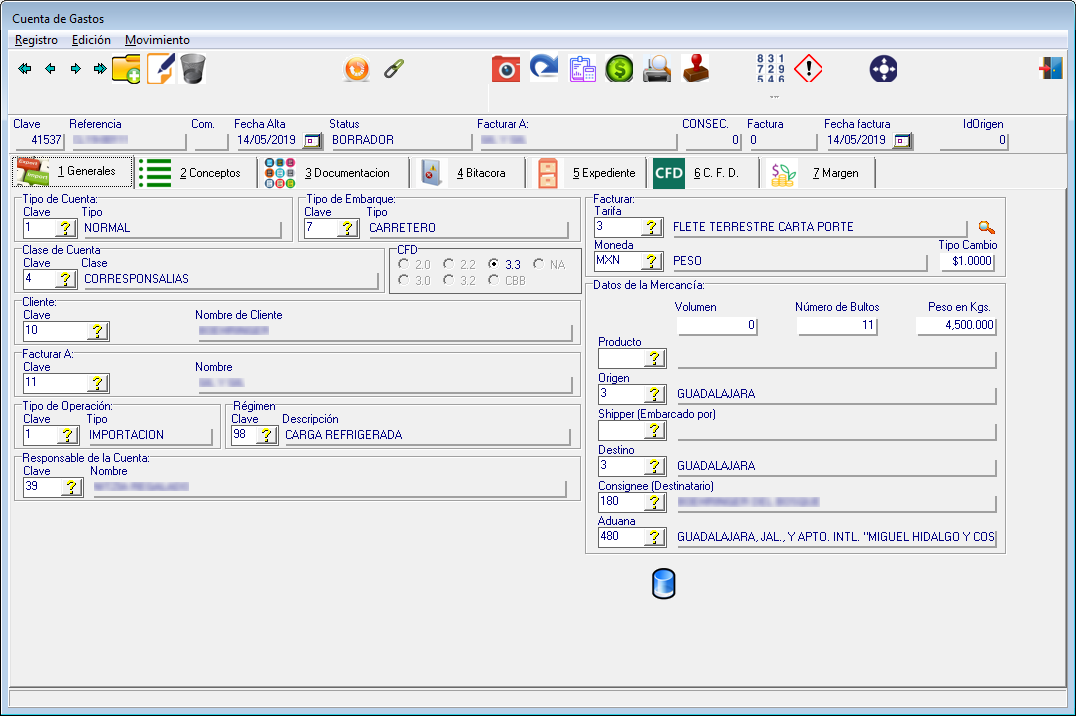Select CFD version 2.0 radio
The width and height of the screenshot is (1076, 716).
[404, 264]
